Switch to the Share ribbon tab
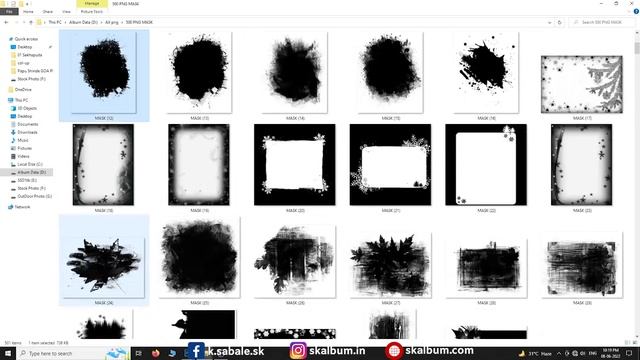Screen dimensions: 640x360 point(48,12)
